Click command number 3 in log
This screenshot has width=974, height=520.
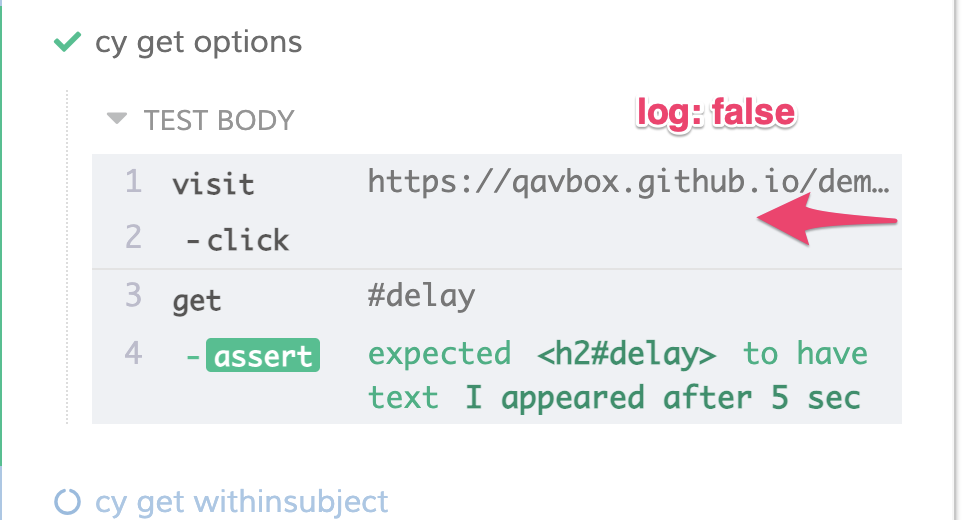click(133, 297)
